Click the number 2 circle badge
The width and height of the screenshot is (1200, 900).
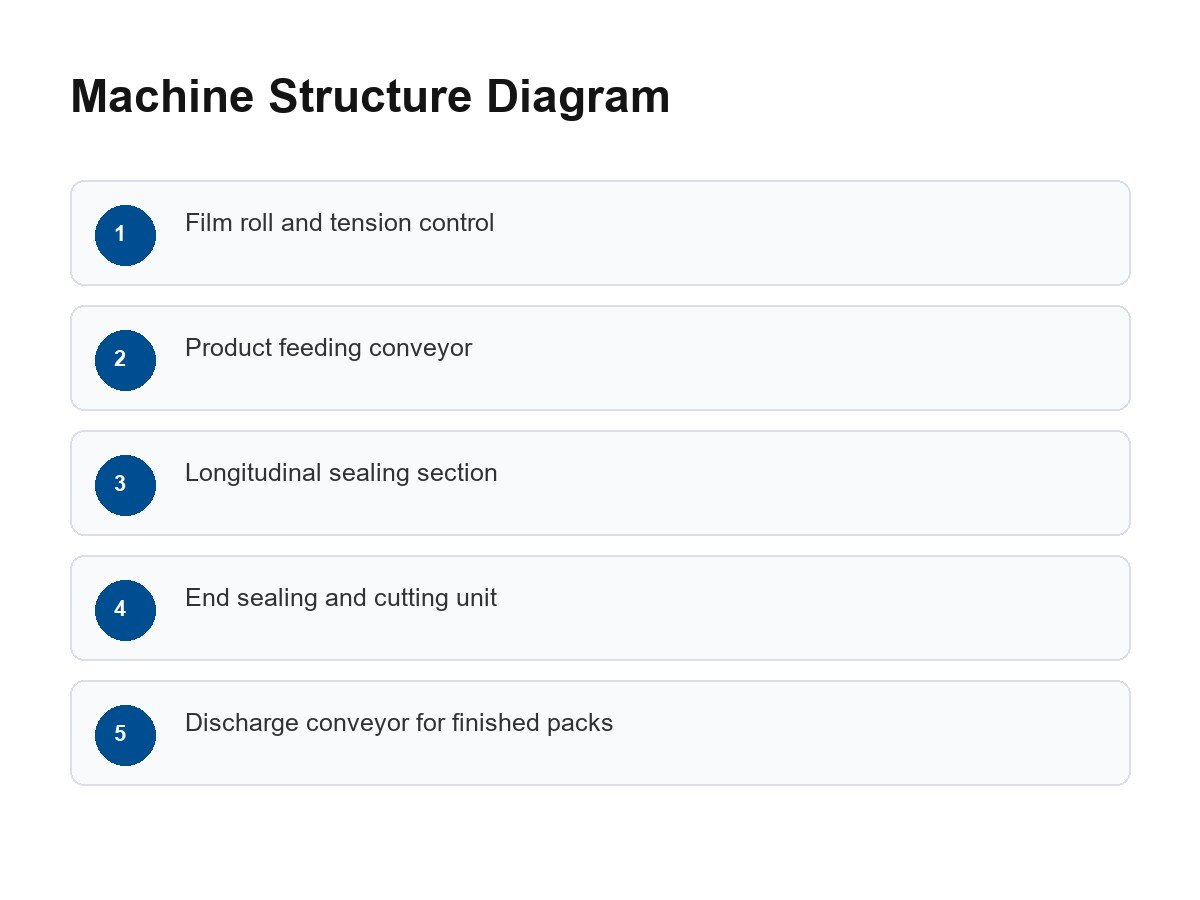tap(125, 360)
